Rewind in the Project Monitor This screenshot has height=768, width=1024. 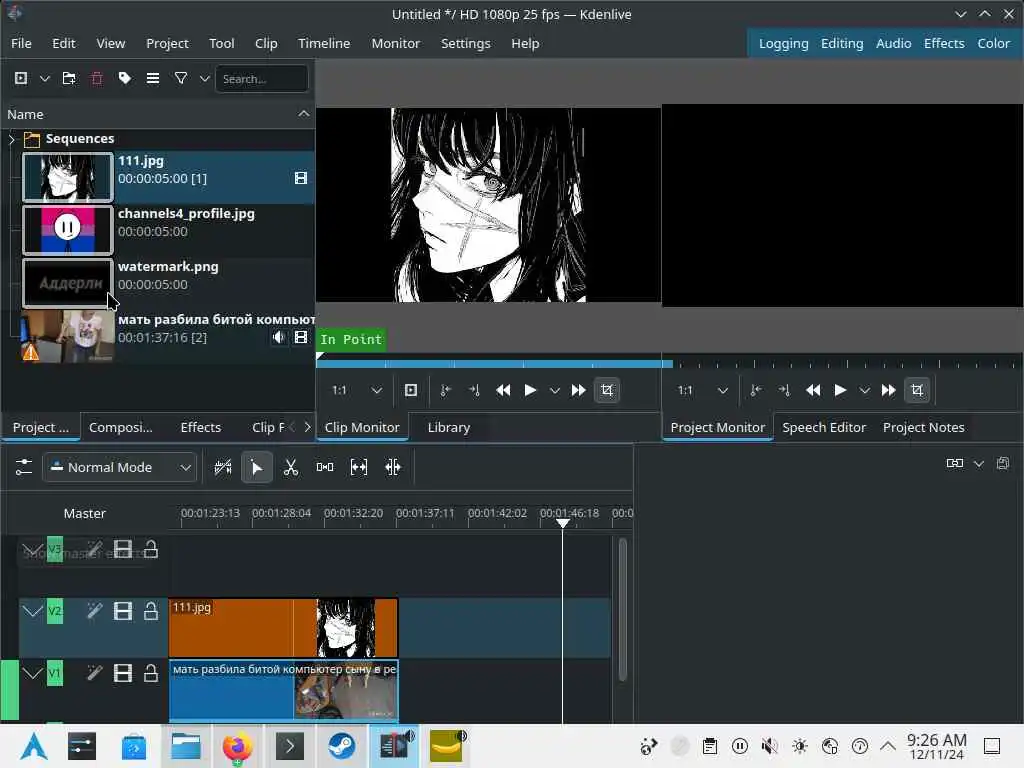[x=813, y=390]
